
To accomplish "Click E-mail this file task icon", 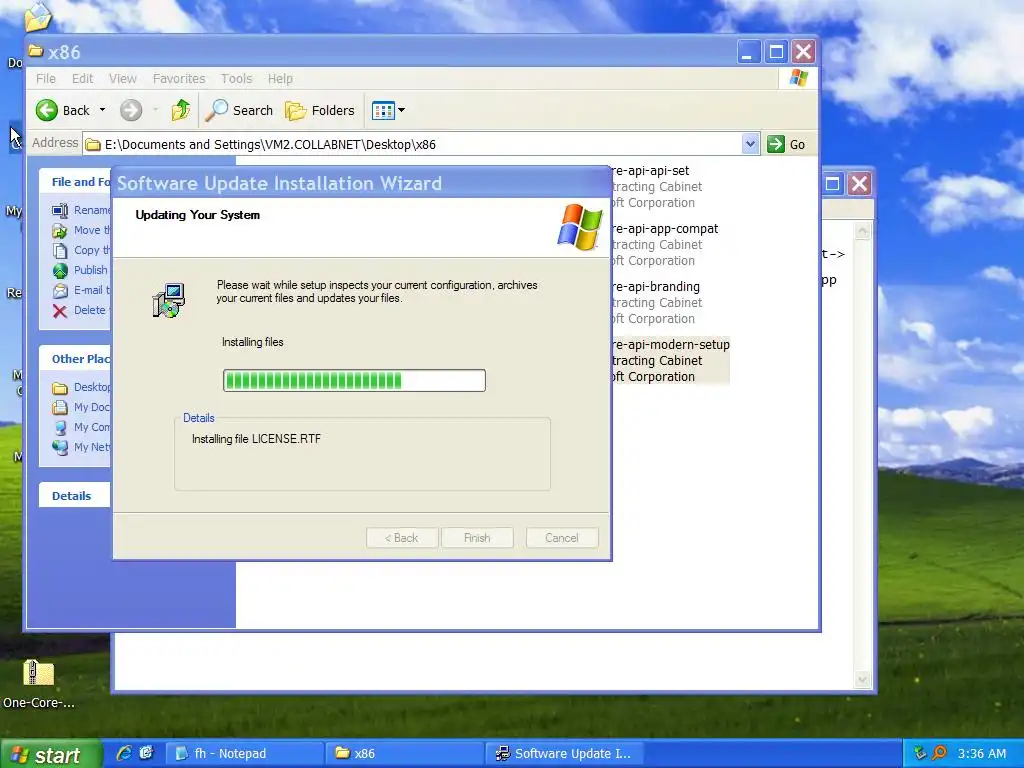I will (60, 291).
